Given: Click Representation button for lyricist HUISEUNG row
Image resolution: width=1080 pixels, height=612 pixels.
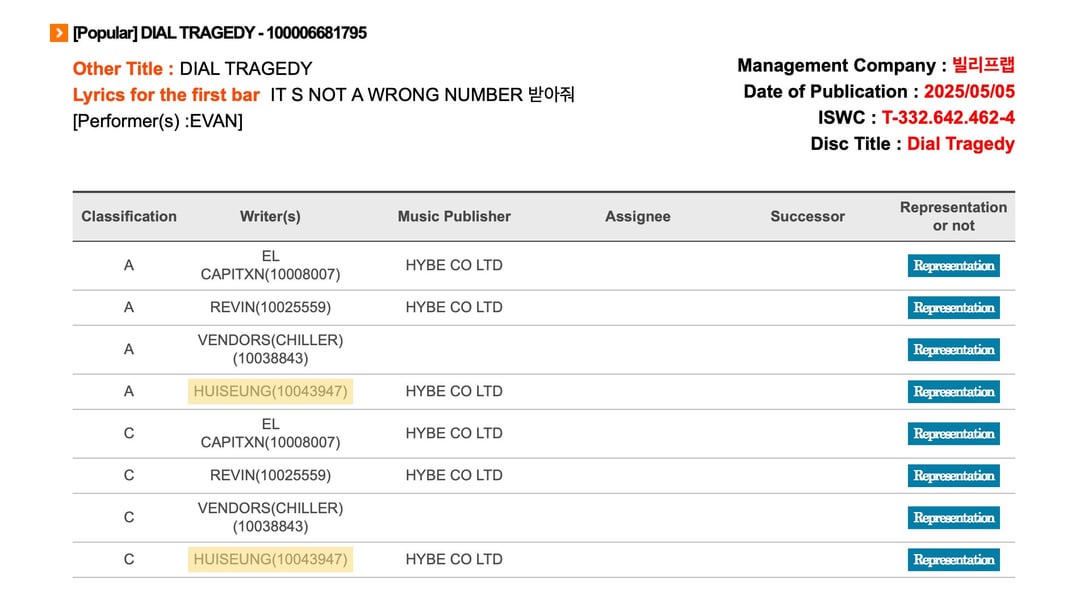Looking at the screenshot, I should tap(953, 392).
